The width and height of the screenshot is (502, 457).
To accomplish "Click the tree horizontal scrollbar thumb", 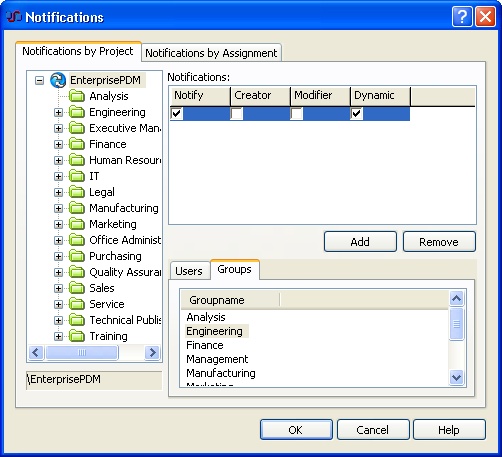I will click(x=82, y=352).
